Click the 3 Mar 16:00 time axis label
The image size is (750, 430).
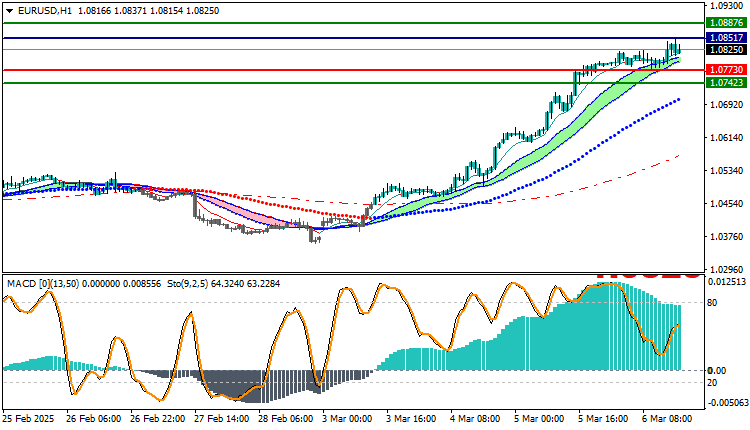[x=411, y=419]
